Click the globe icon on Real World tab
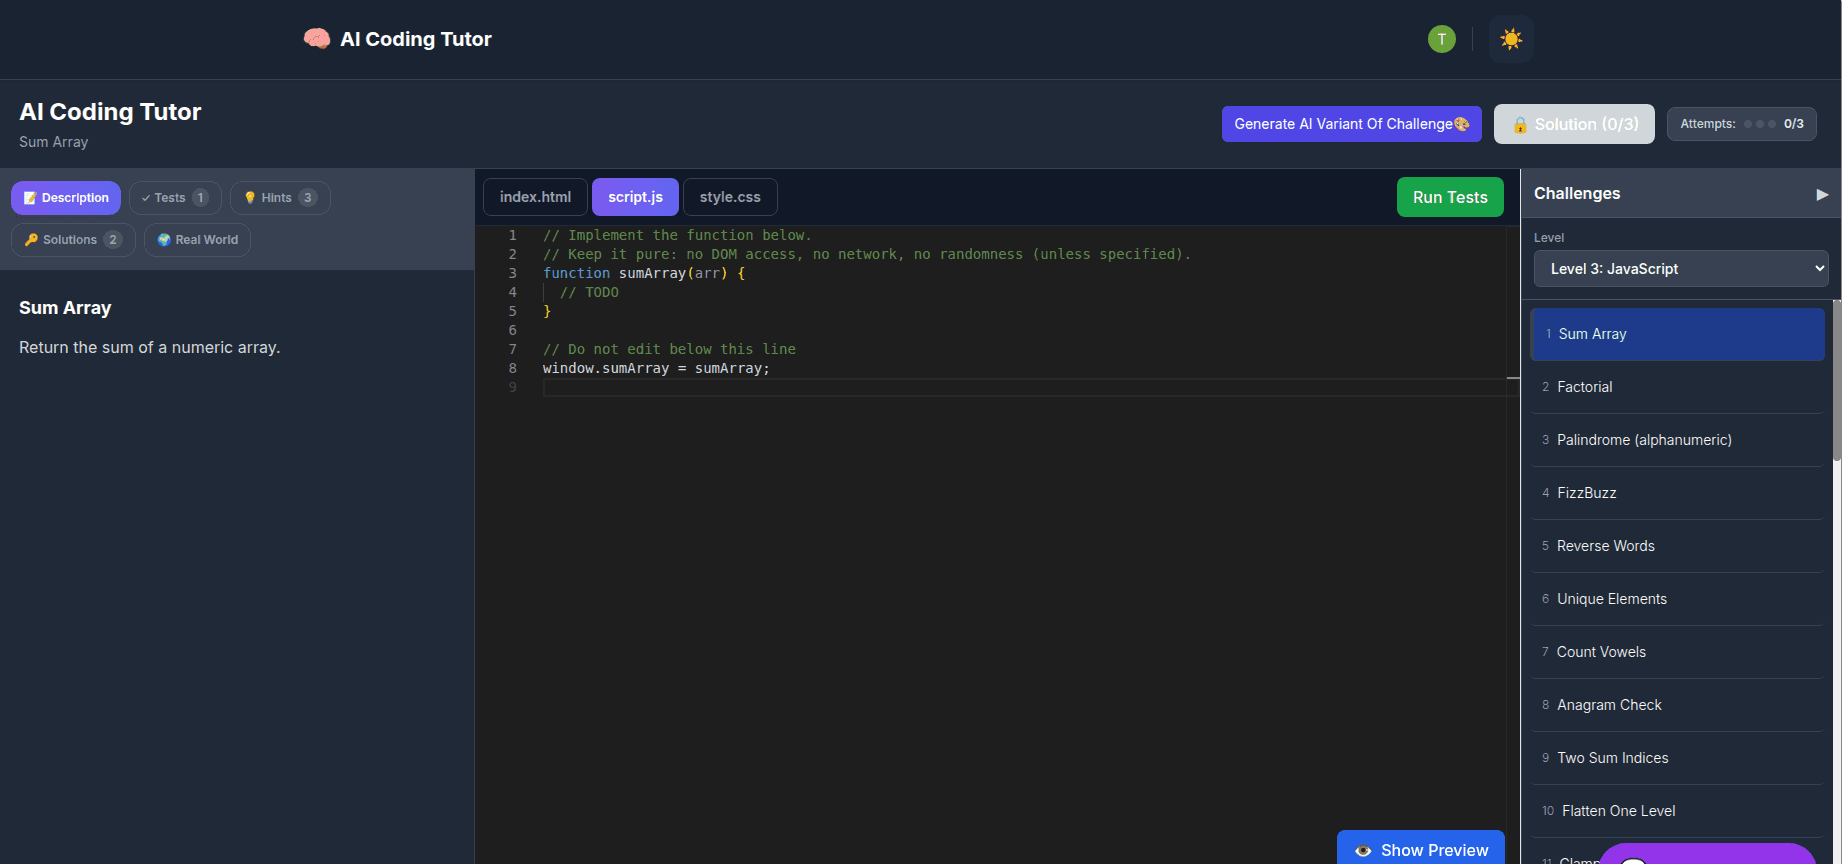Image resolution: width=1842 pixels, height=864 pixels. coord(164,240)
